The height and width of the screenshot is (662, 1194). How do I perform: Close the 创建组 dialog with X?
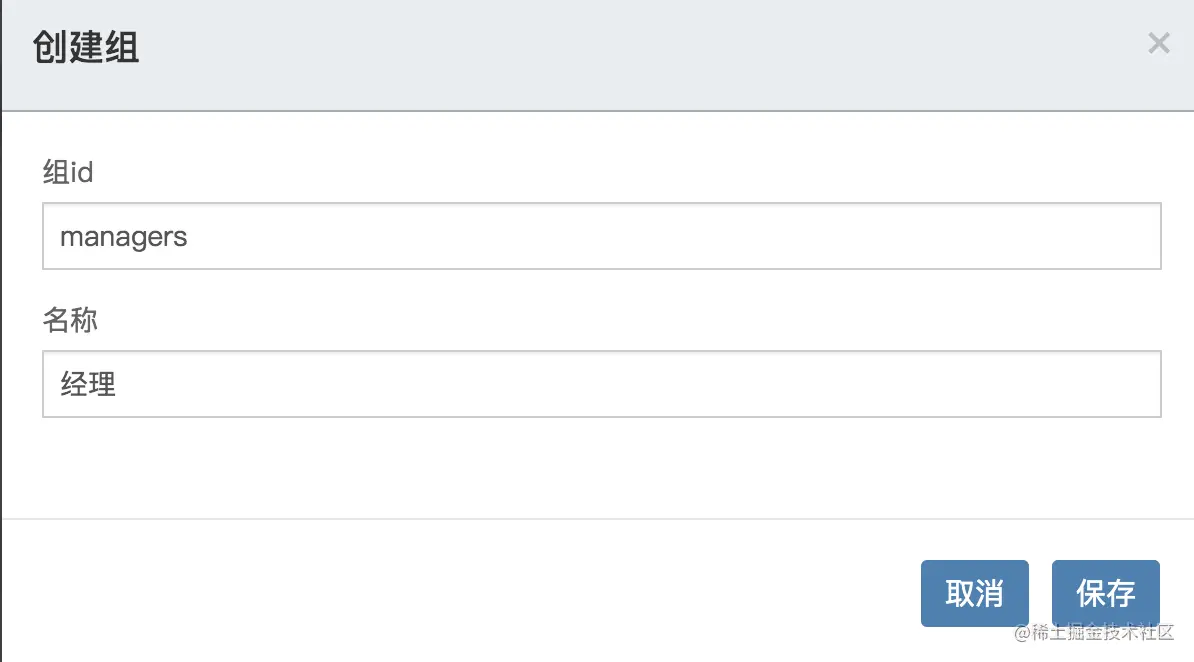coord(1158,43)
